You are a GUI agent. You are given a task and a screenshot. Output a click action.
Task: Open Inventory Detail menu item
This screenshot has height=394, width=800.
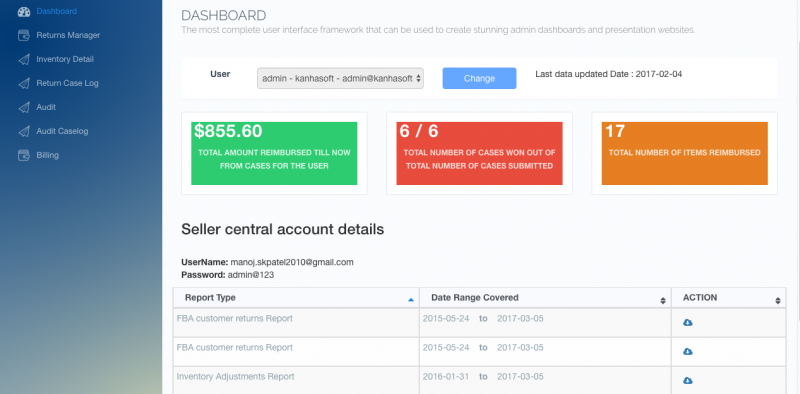(x=65, y=59)
